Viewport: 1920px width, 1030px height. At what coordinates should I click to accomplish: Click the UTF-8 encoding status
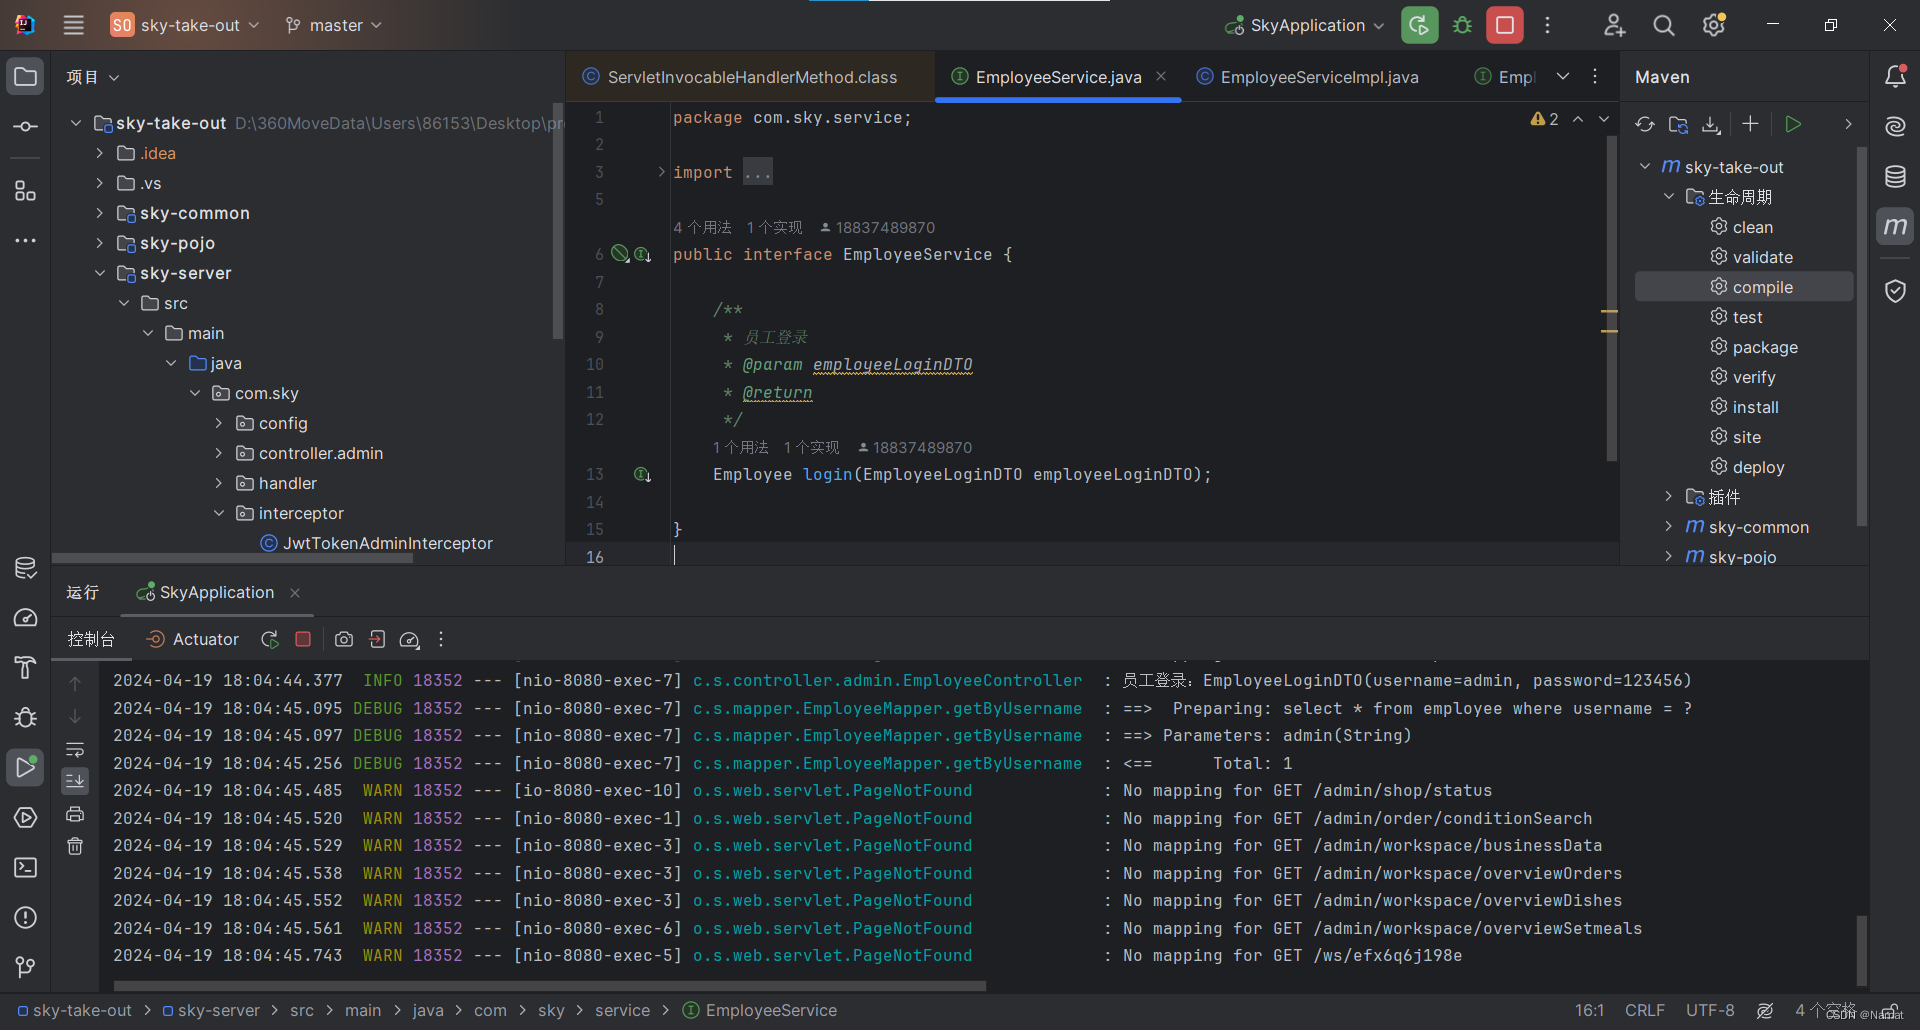click(x=1710, y=1010)
